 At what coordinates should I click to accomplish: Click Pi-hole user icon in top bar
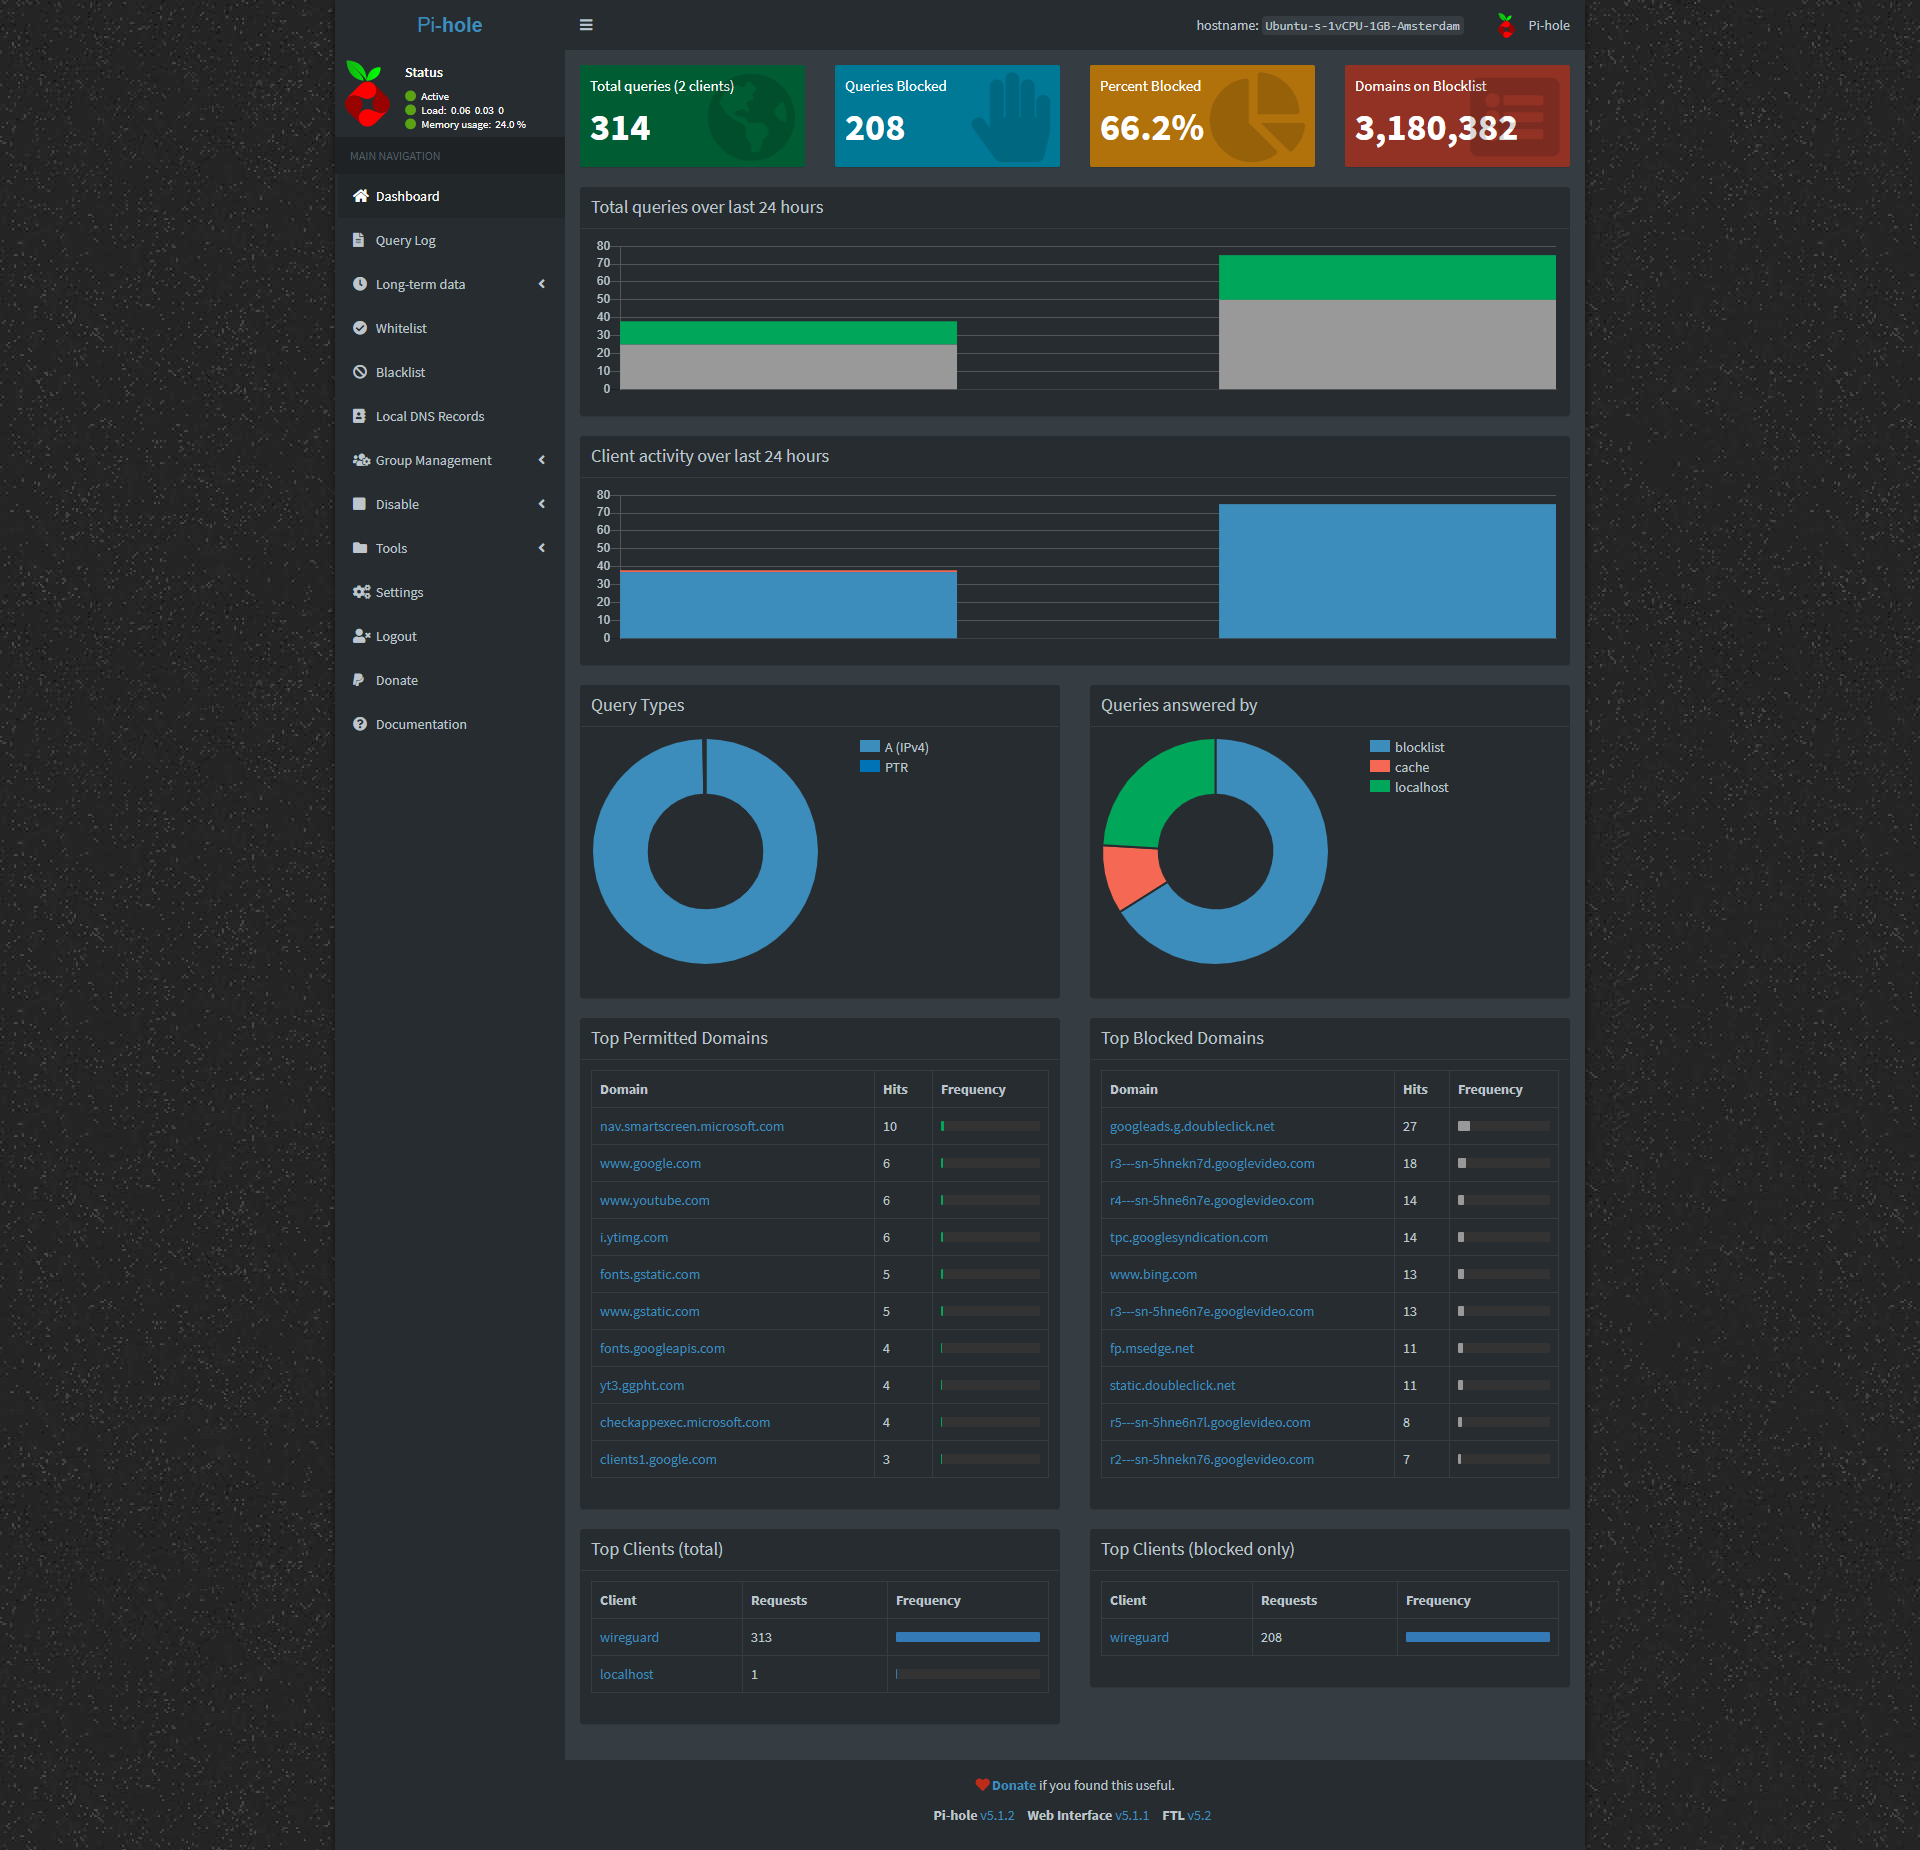(1506, 25)
